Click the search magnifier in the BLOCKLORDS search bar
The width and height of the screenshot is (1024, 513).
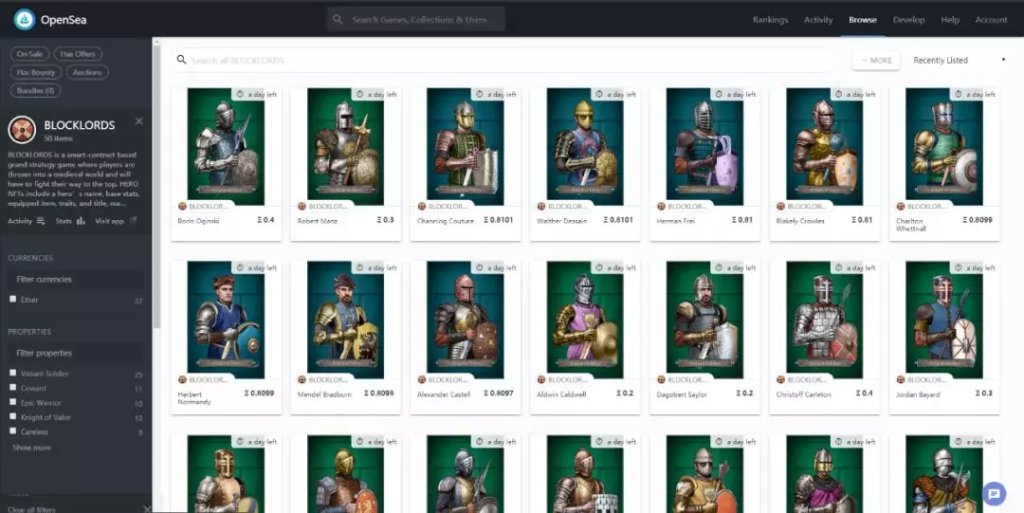coord(181,60)
